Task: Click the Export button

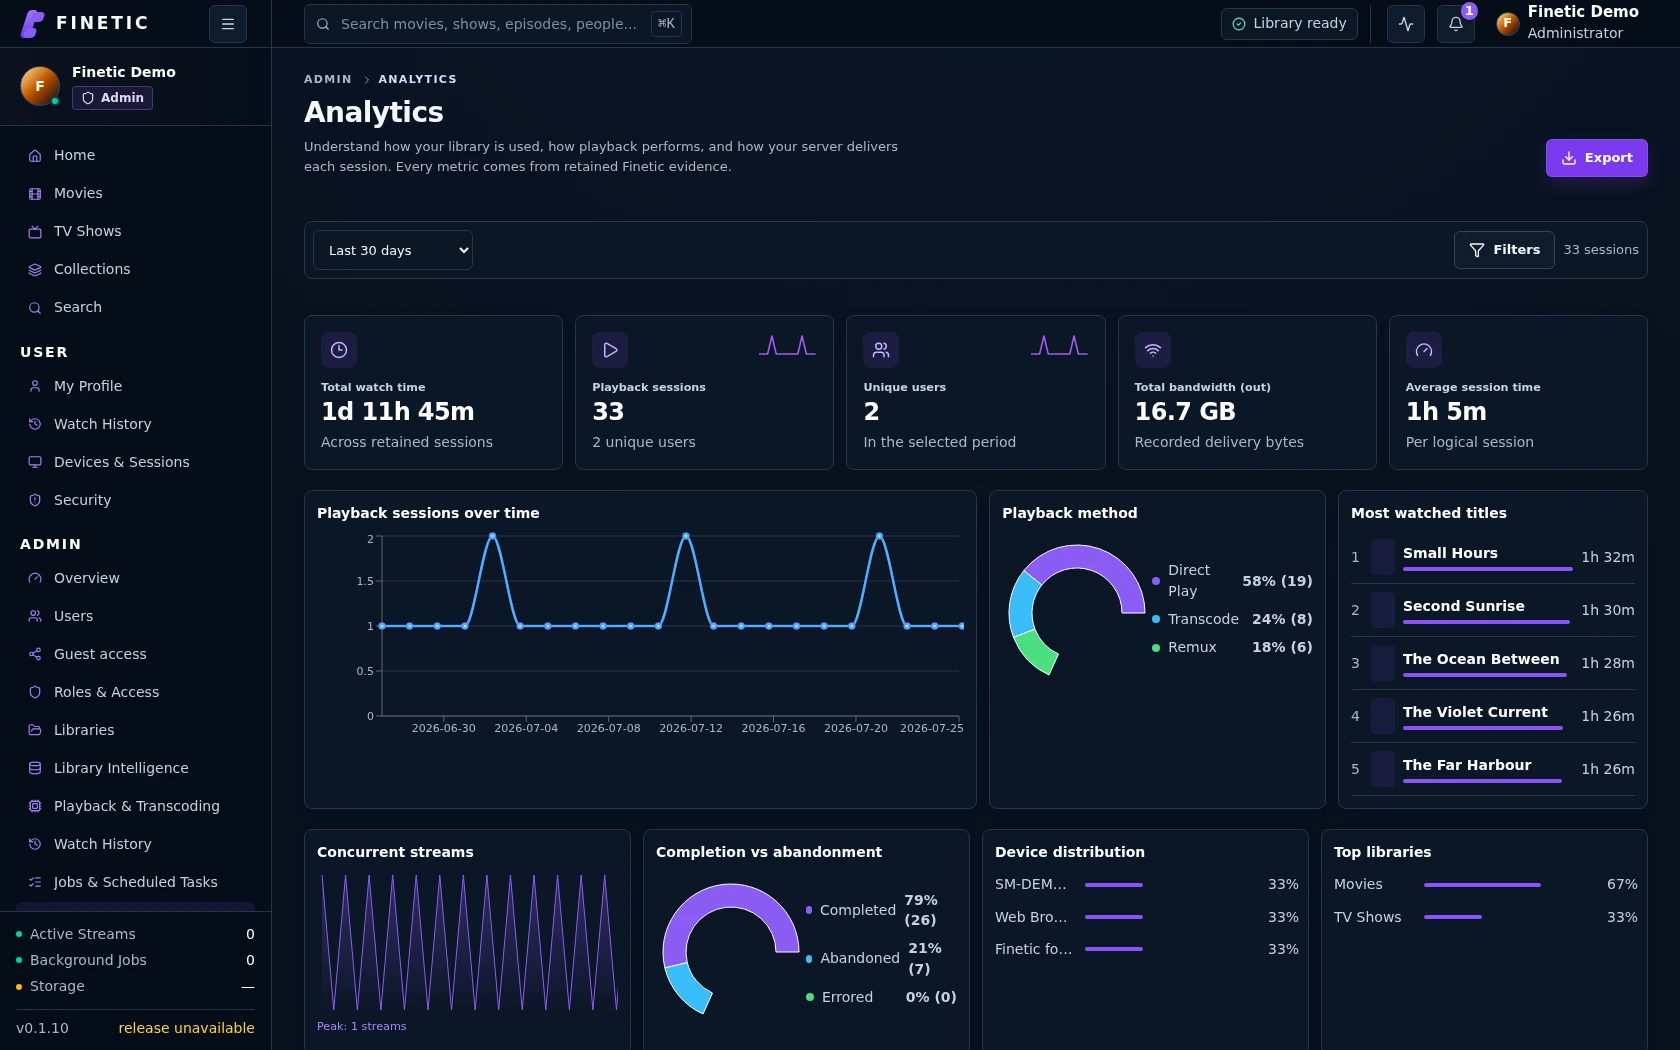Action: click(x=1596, y=158)
